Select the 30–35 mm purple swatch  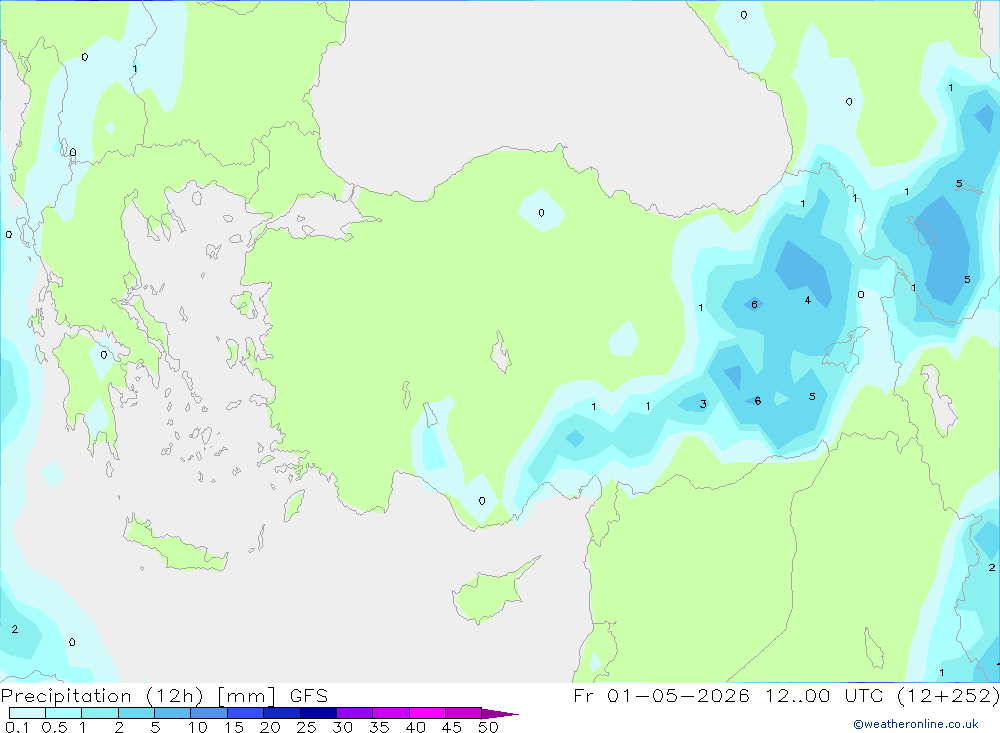point(355,713)
